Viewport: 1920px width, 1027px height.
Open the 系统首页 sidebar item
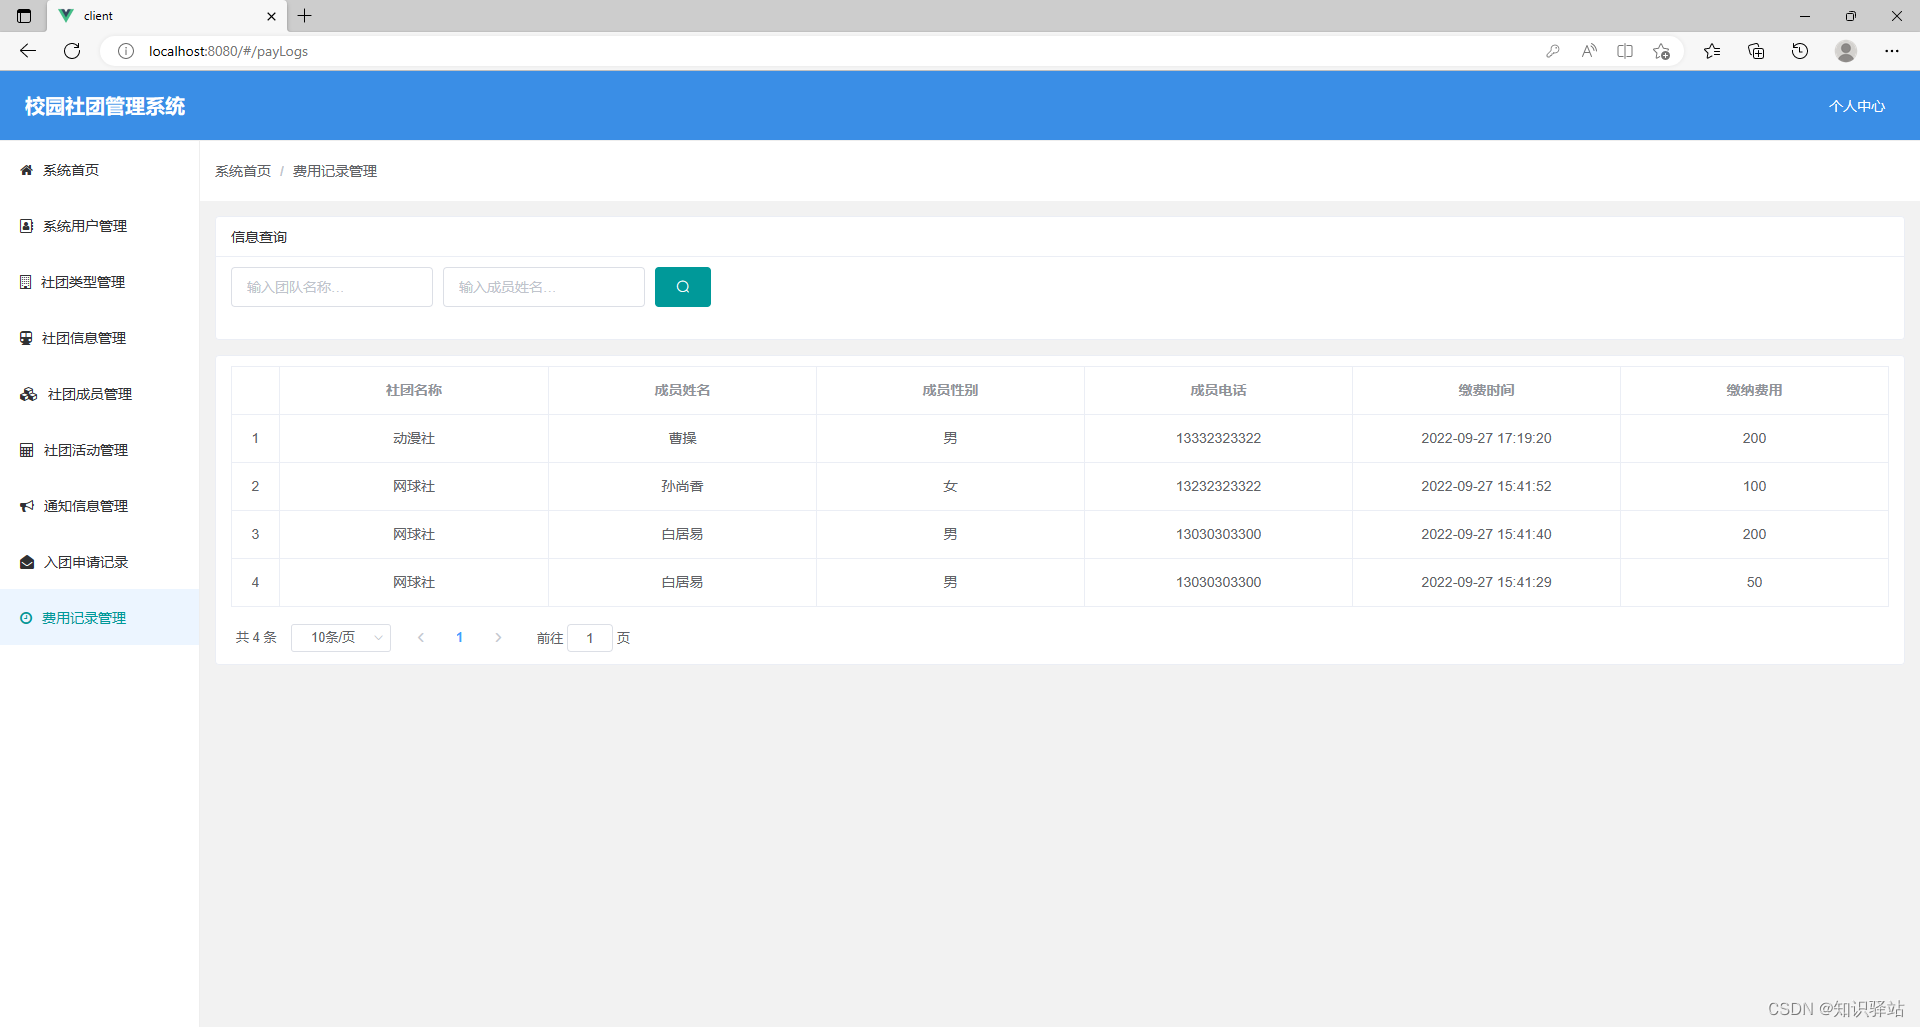pos(99,170)
